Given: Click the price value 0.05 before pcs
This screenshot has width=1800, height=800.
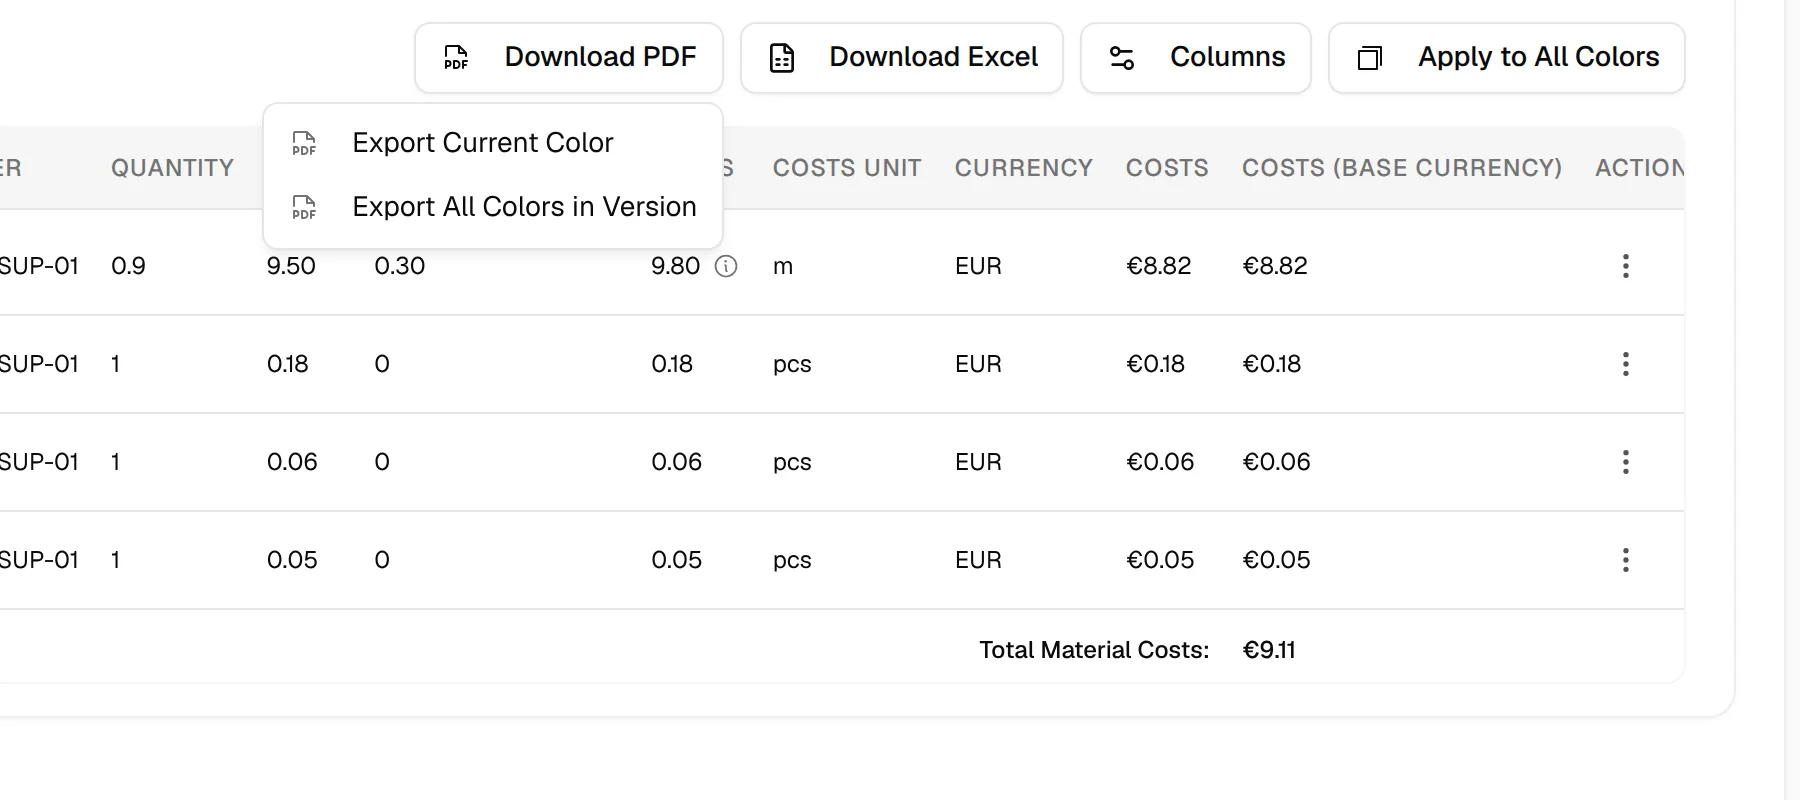Looking at the screenshot, I should click(x=677, y=560).
